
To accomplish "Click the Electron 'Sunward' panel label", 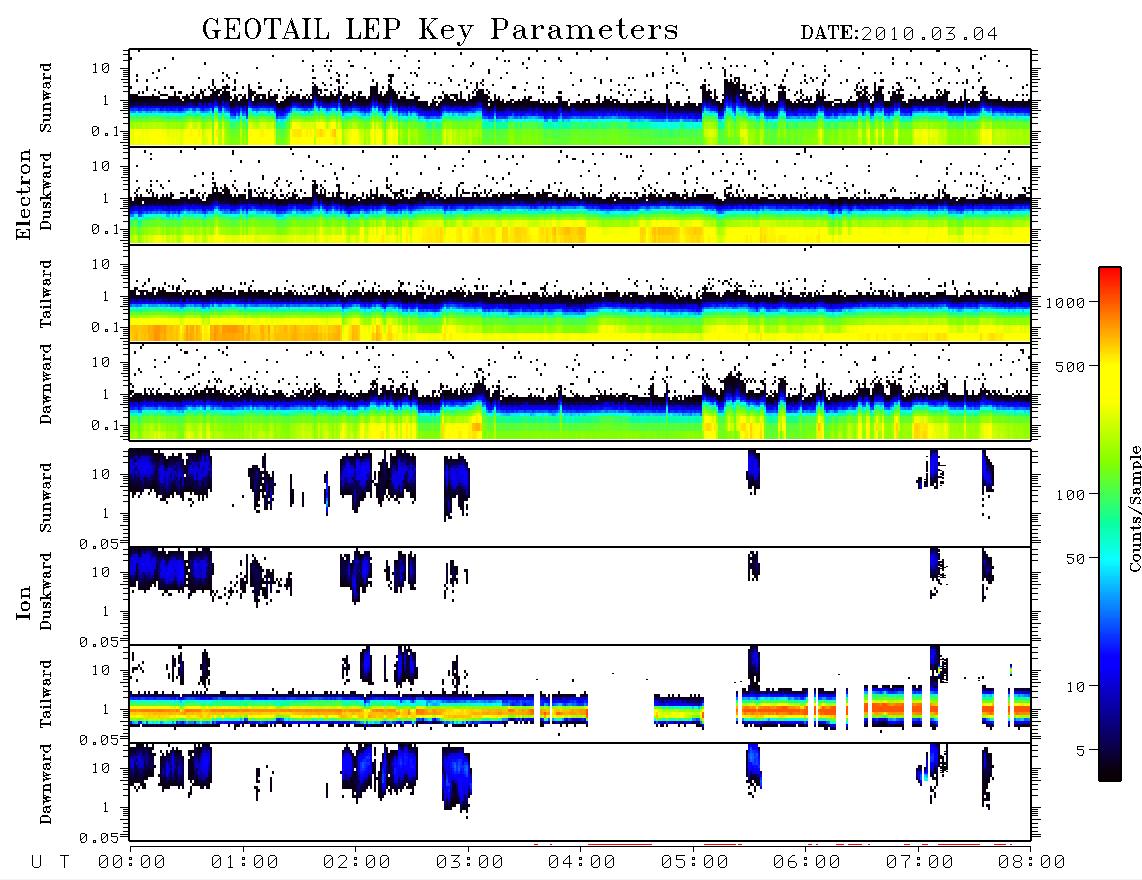I will (46, 98).
